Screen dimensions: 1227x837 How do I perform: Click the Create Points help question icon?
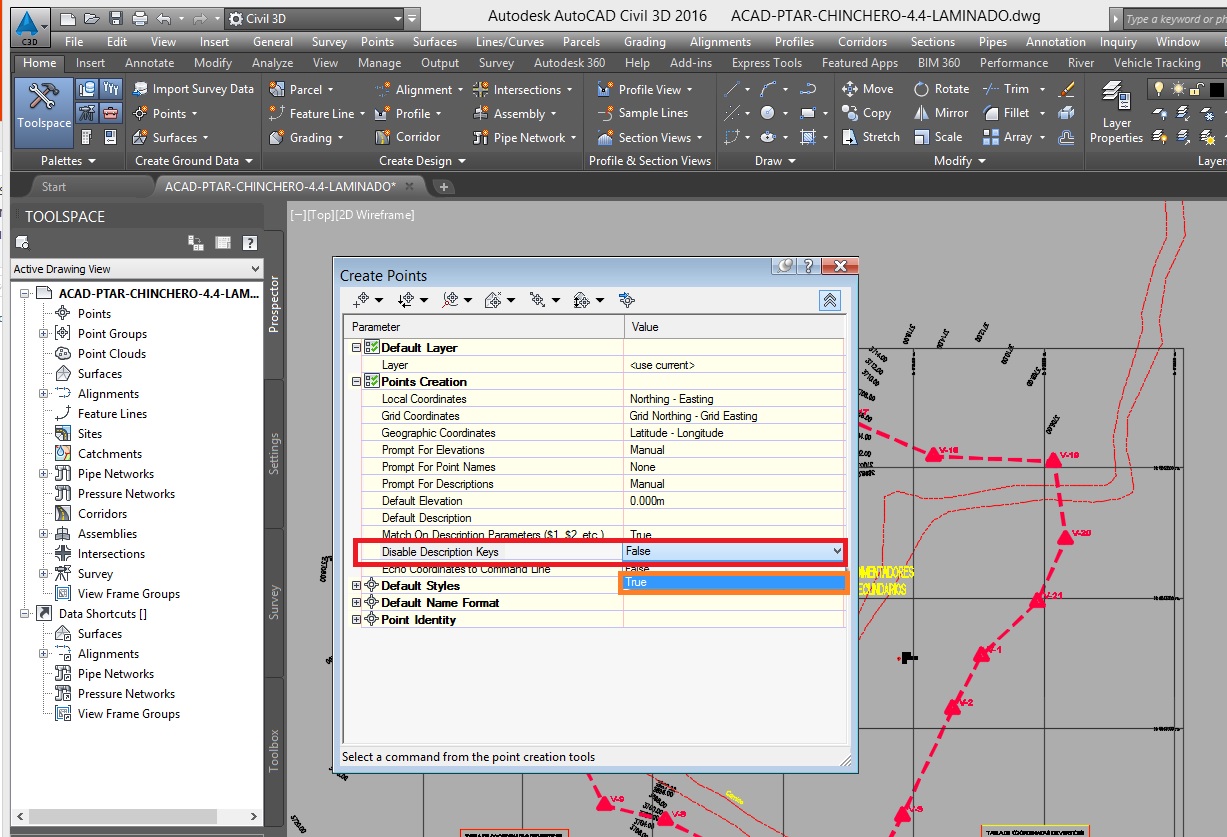809,266
